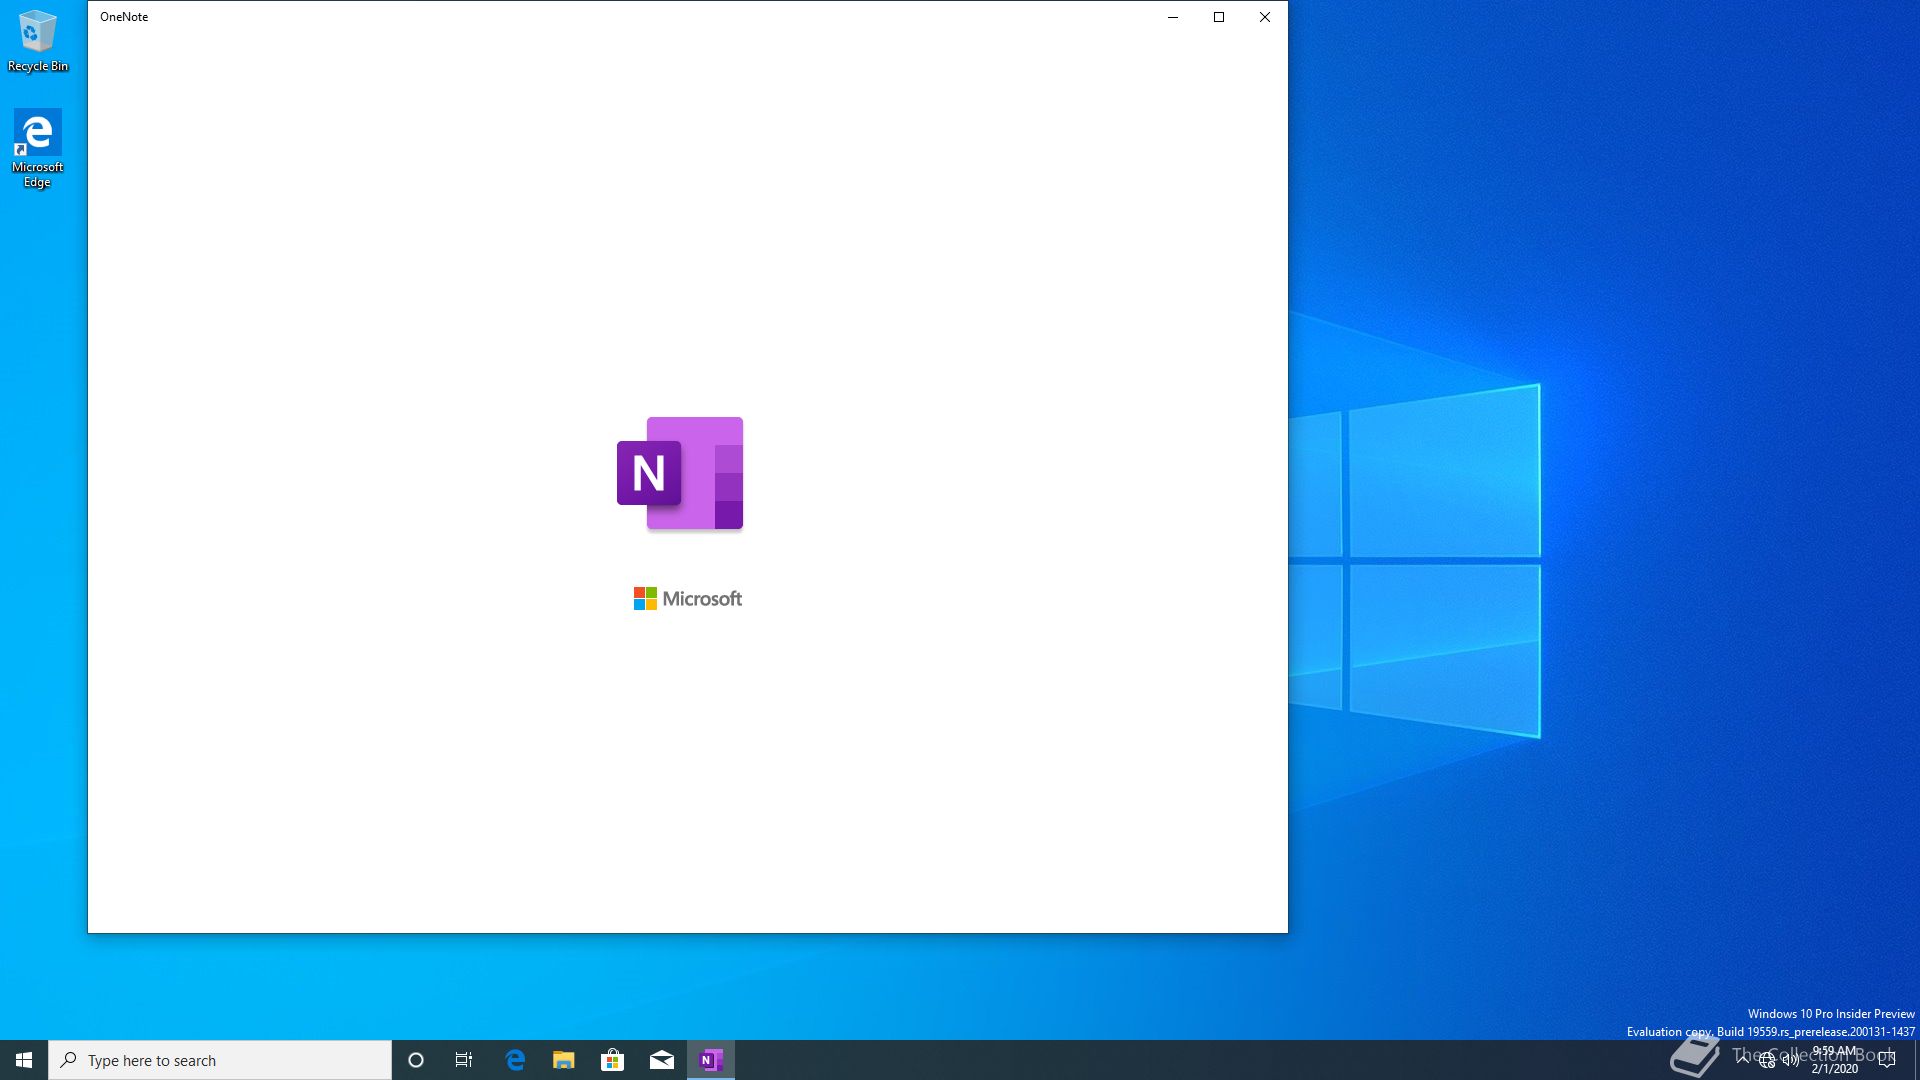1920x1080 pixels.
Task: Open the Action Center notifications
Action: pos(1887,1060)
